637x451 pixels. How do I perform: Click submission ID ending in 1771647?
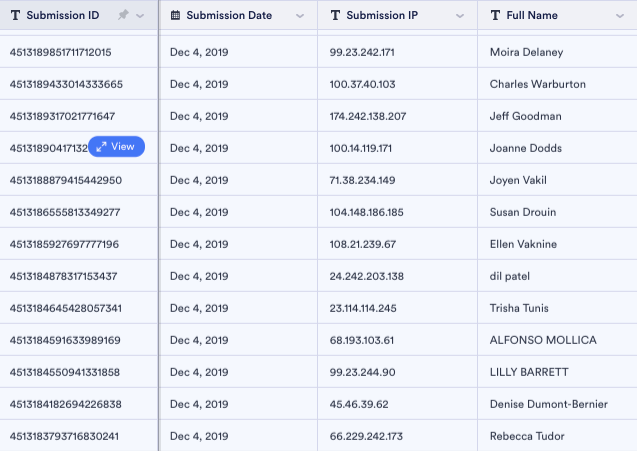pyautogui.click(x=62, y=116)
